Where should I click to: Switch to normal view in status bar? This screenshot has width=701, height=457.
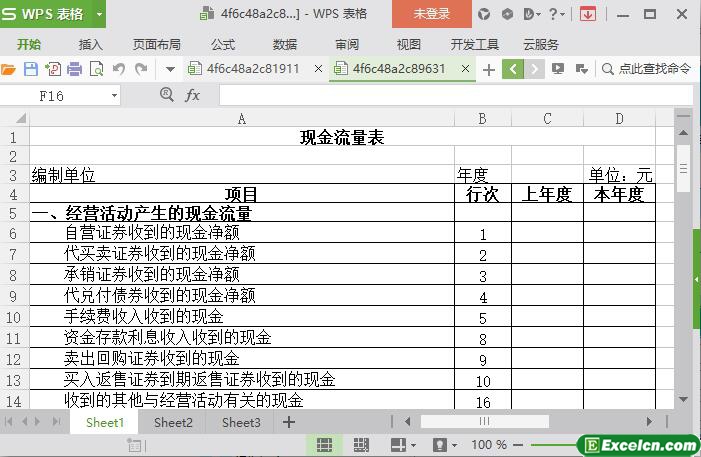pos(324,445)
